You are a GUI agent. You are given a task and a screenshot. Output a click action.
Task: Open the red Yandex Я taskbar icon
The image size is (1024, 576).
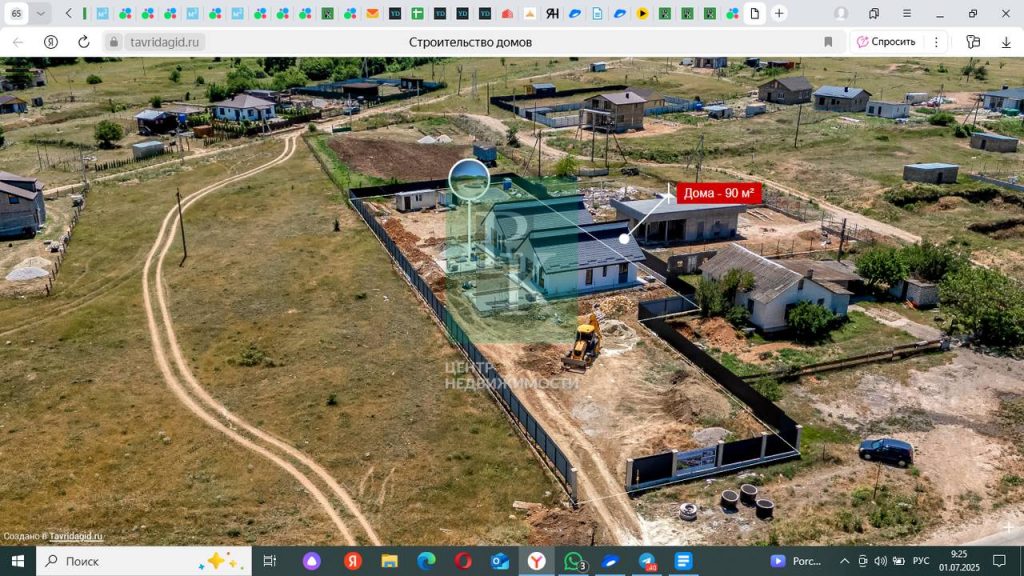coord(353,561)
